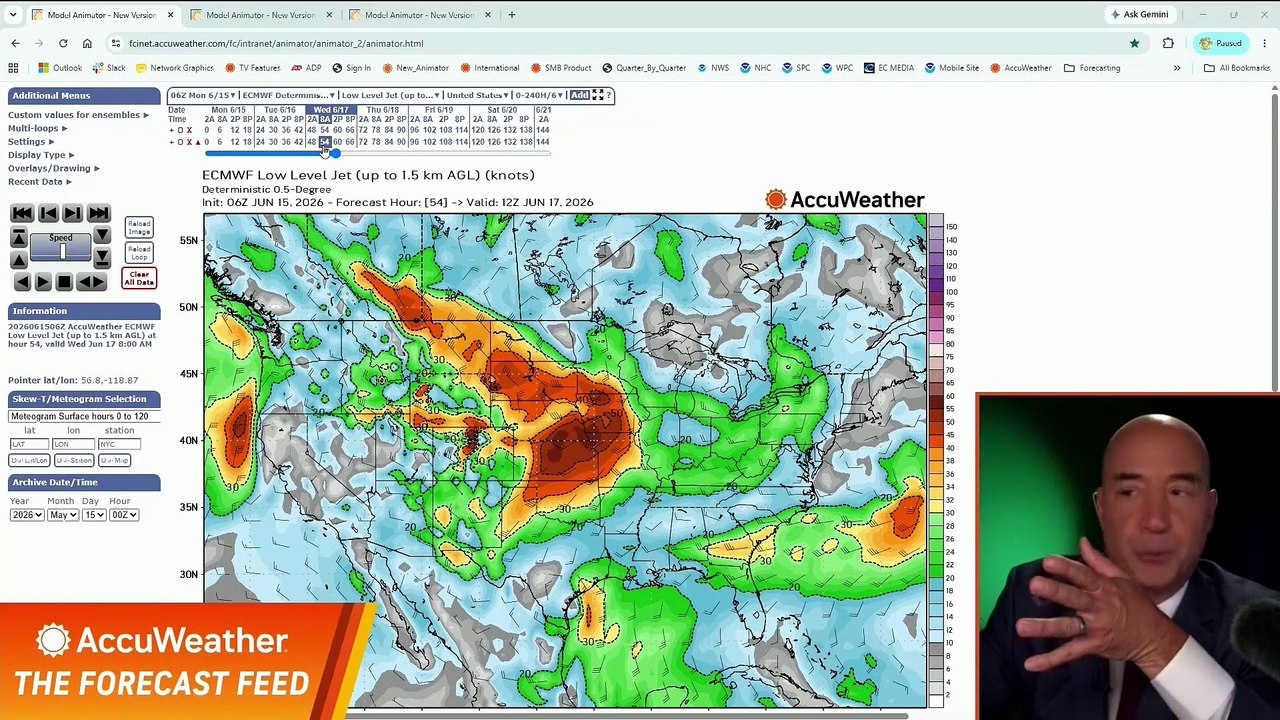Reload the page in browser
This screenshot has width=1280, height=720.
click(63, 43)
